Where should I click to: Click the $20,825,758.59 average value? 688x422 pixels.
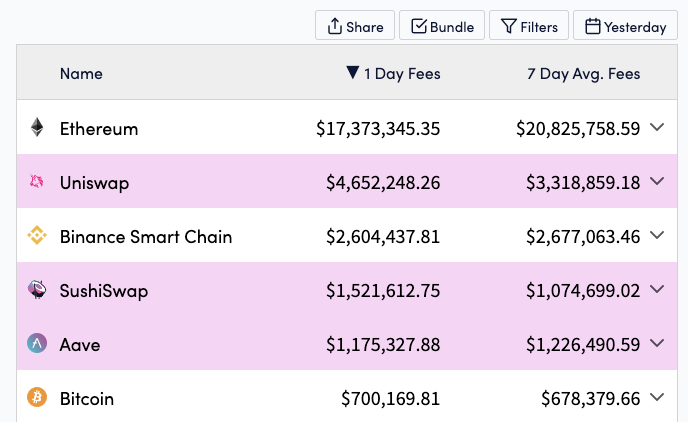[578, 129]
